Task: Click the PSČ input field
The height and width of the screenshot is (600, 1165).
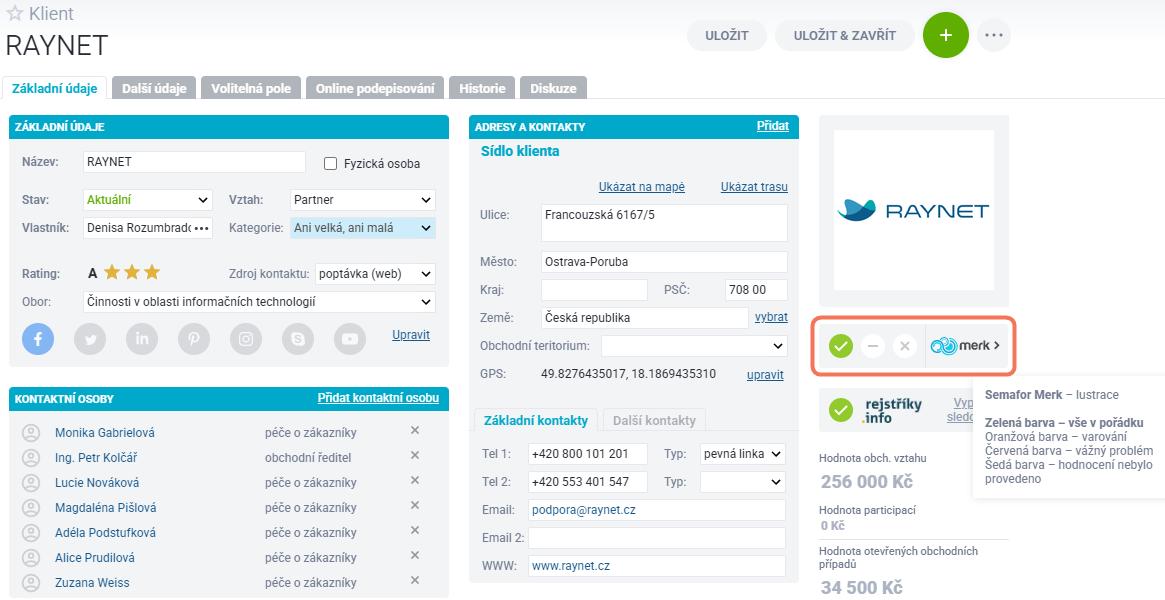Action: [x=756, y=290]
